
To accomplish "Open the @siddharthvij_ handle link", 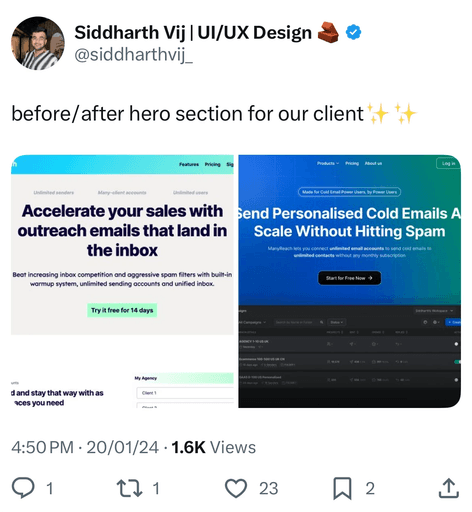I will [x=133, y=55].
